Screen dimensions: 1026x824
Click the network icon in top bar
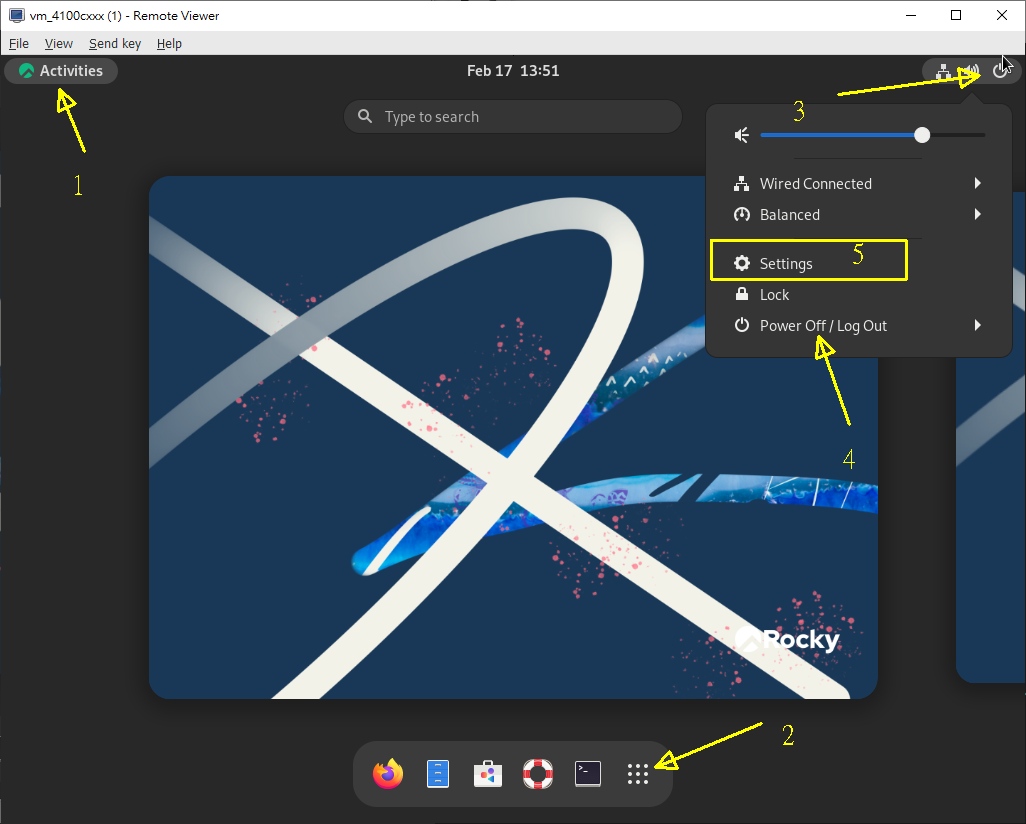pyautogui.click(x=942, y=71)
